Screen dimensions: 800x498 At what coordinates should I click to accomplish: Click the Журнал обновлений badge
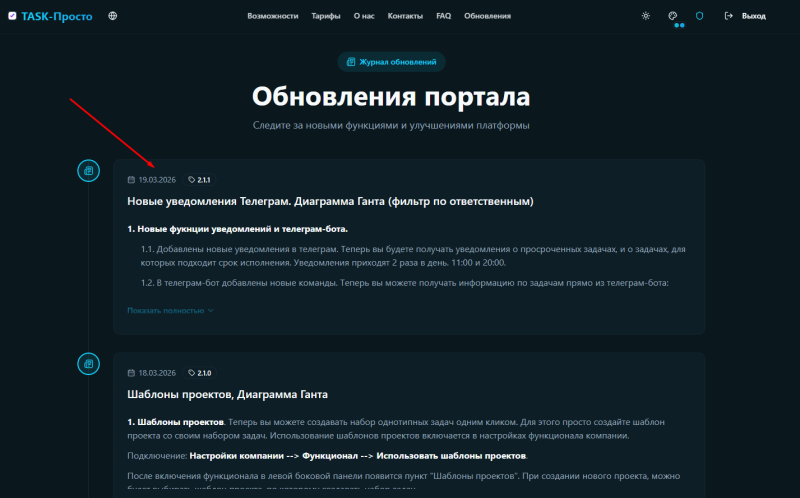click(391, 62)
